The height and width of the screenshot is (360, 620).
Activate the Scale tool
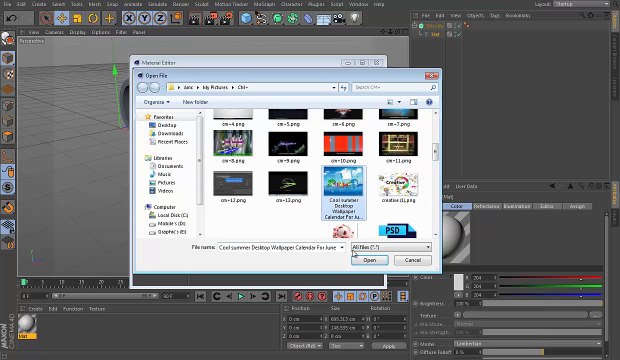coord(78,18)
